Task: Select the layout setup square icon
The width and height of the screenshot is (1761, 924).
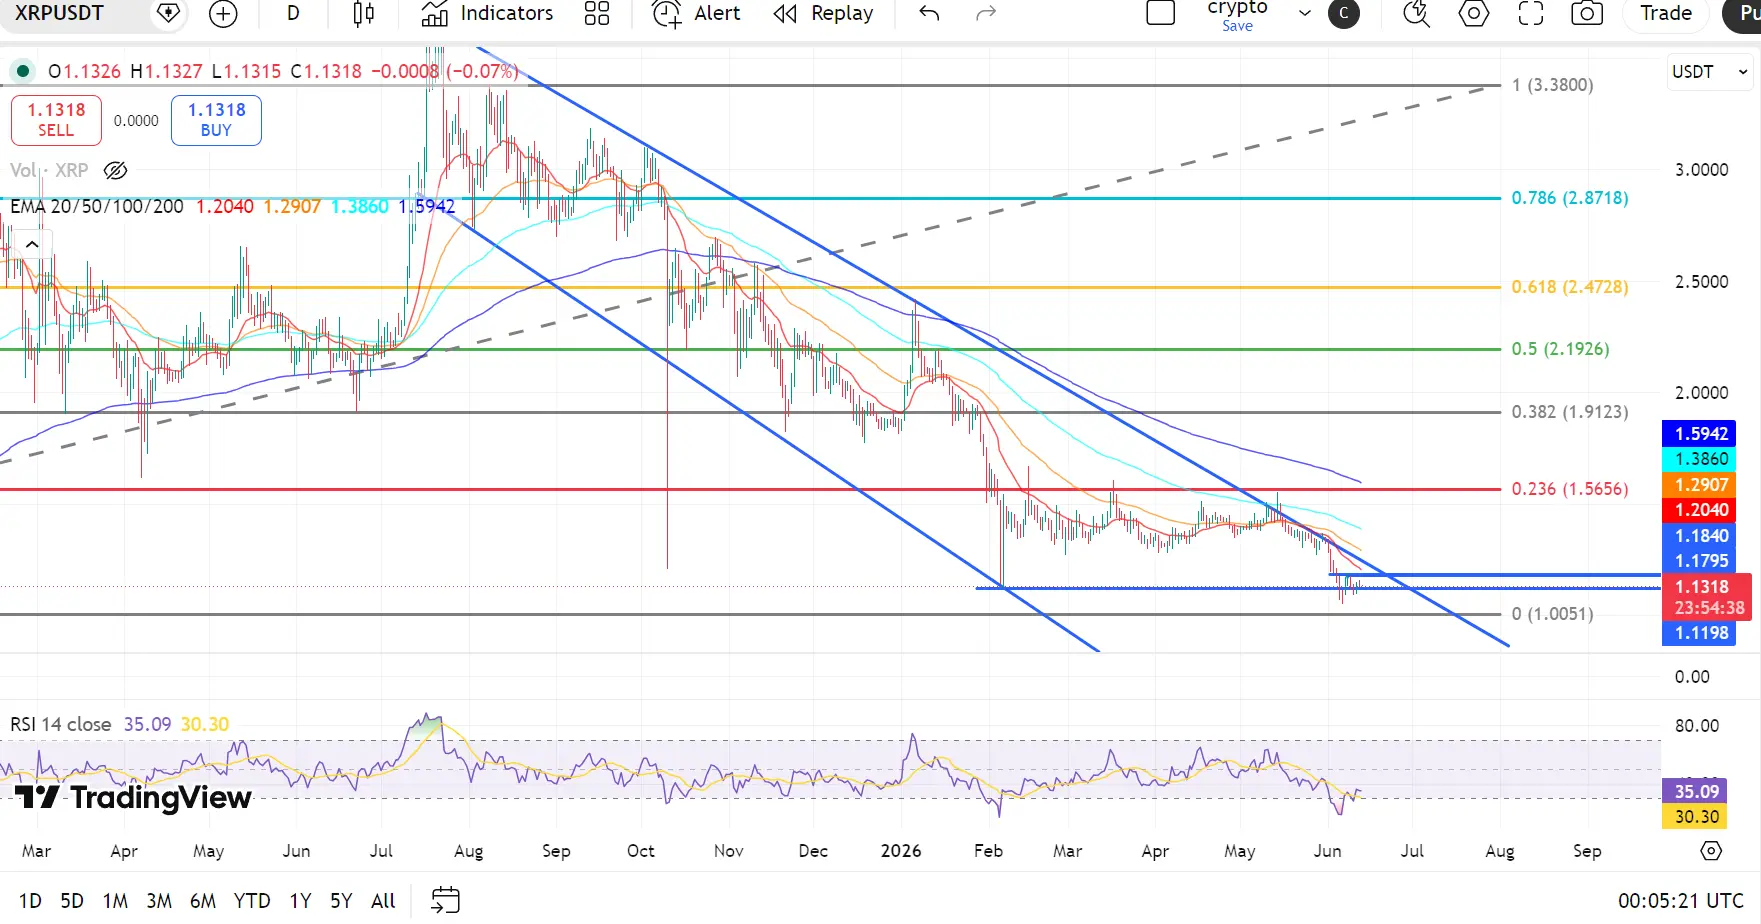Action: [x=1160, y=13]
